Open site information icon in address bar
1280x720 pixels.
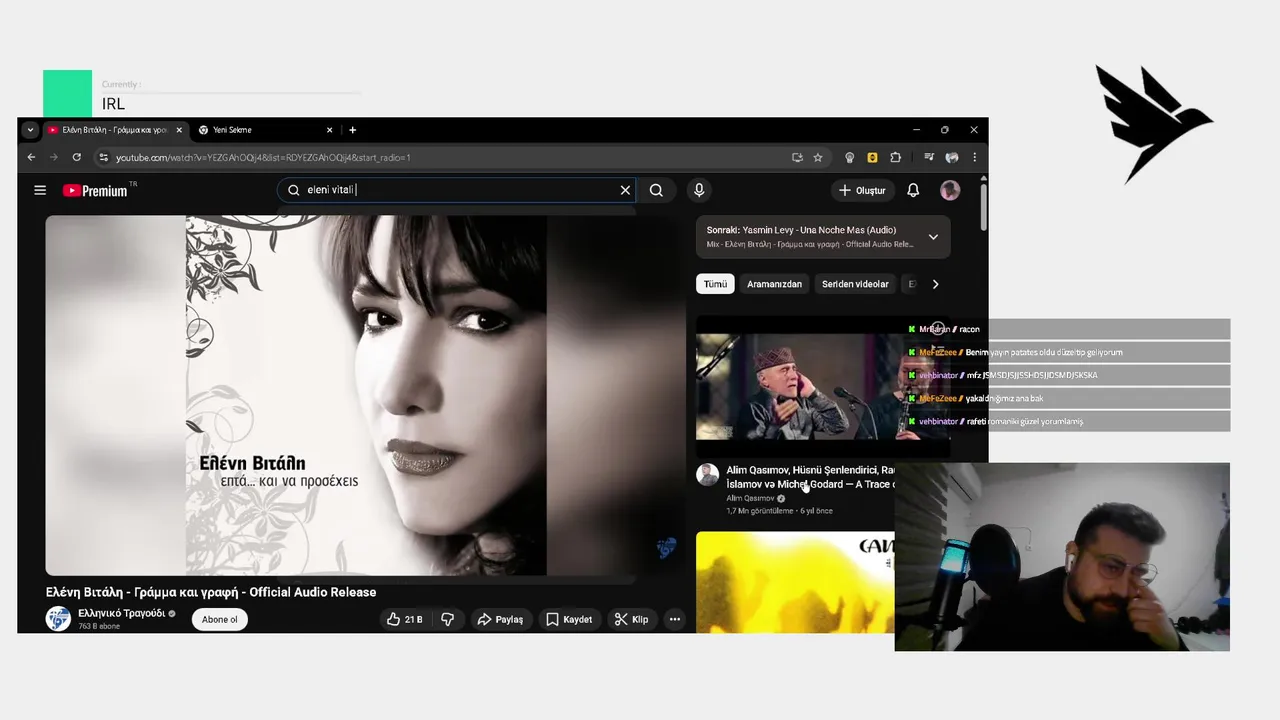click(102, 157)
